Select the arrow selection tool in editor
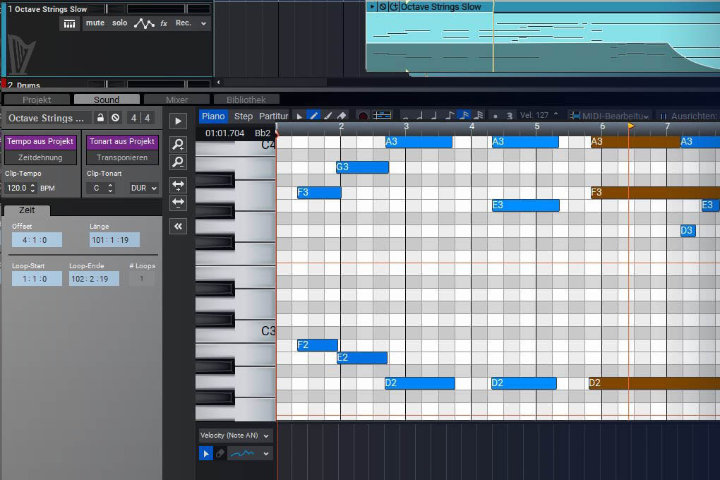Screen dimensions: 720x480 tap(299, 116)
